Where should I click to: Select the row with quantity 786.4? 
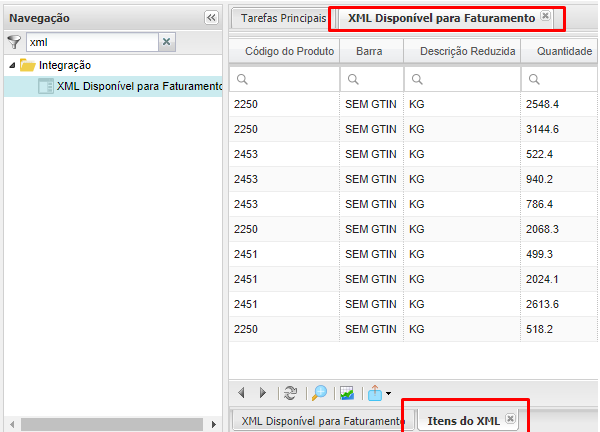tap(413, 204)
